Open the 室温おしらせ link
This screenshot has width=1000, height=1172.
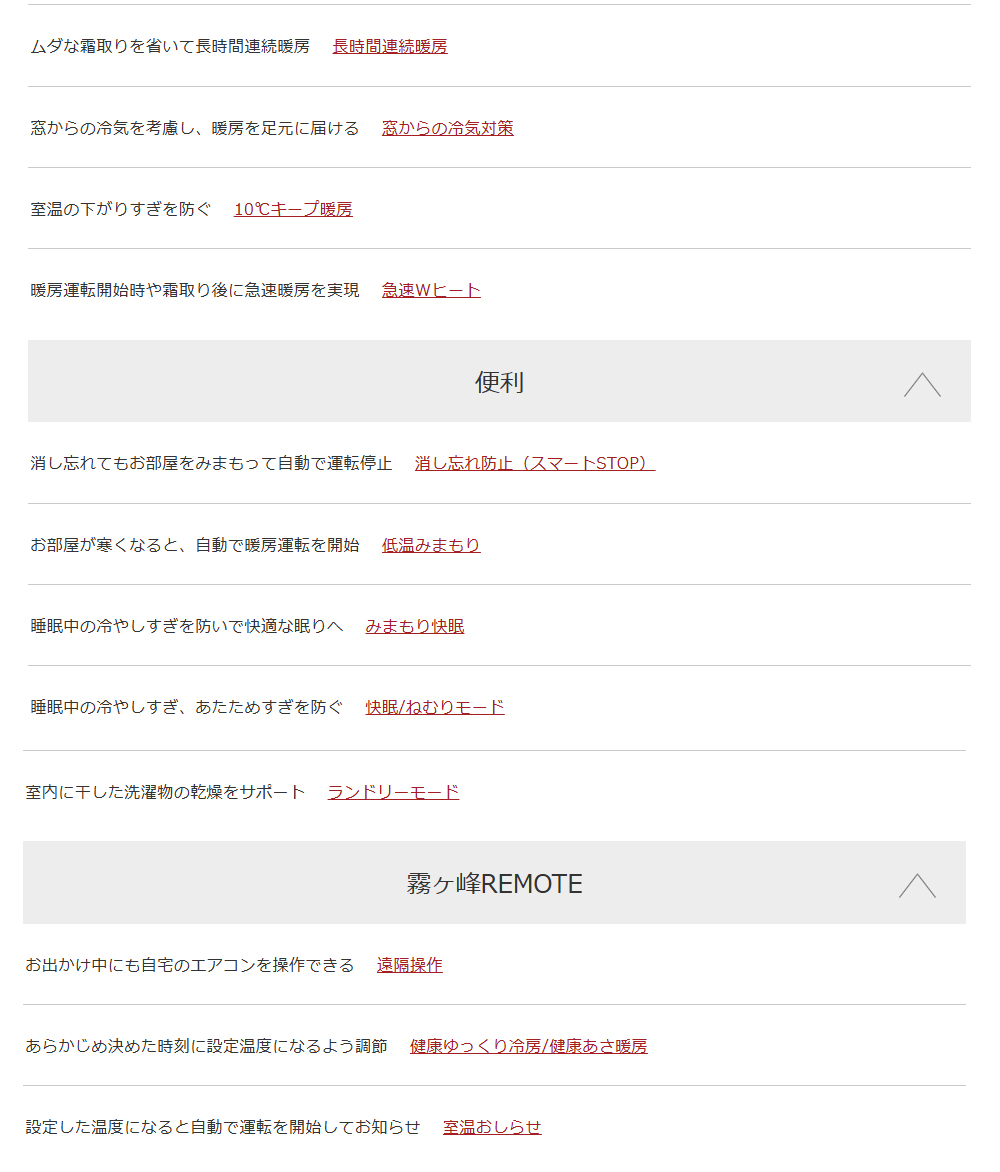492,1127
